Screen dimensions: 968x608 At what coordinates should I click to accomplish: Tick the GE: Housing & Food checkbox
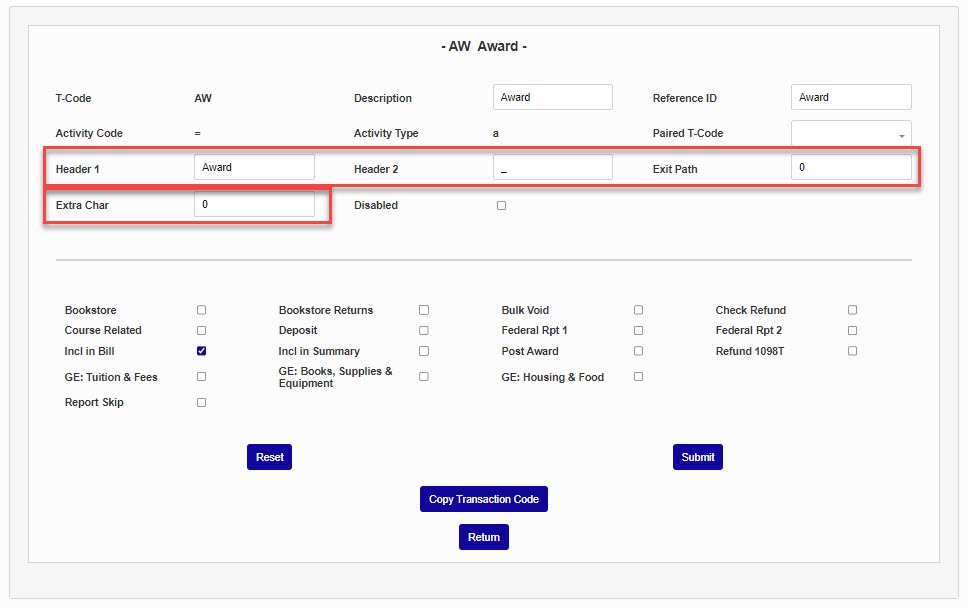click(639, 377)
